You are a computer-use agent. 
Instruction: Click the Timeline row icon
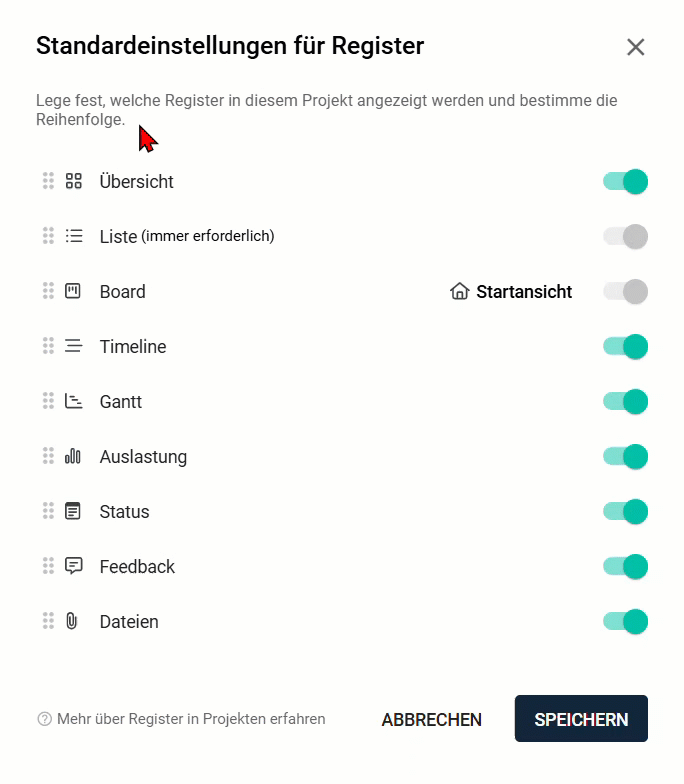pyautogui.click(x=73, y=346)
